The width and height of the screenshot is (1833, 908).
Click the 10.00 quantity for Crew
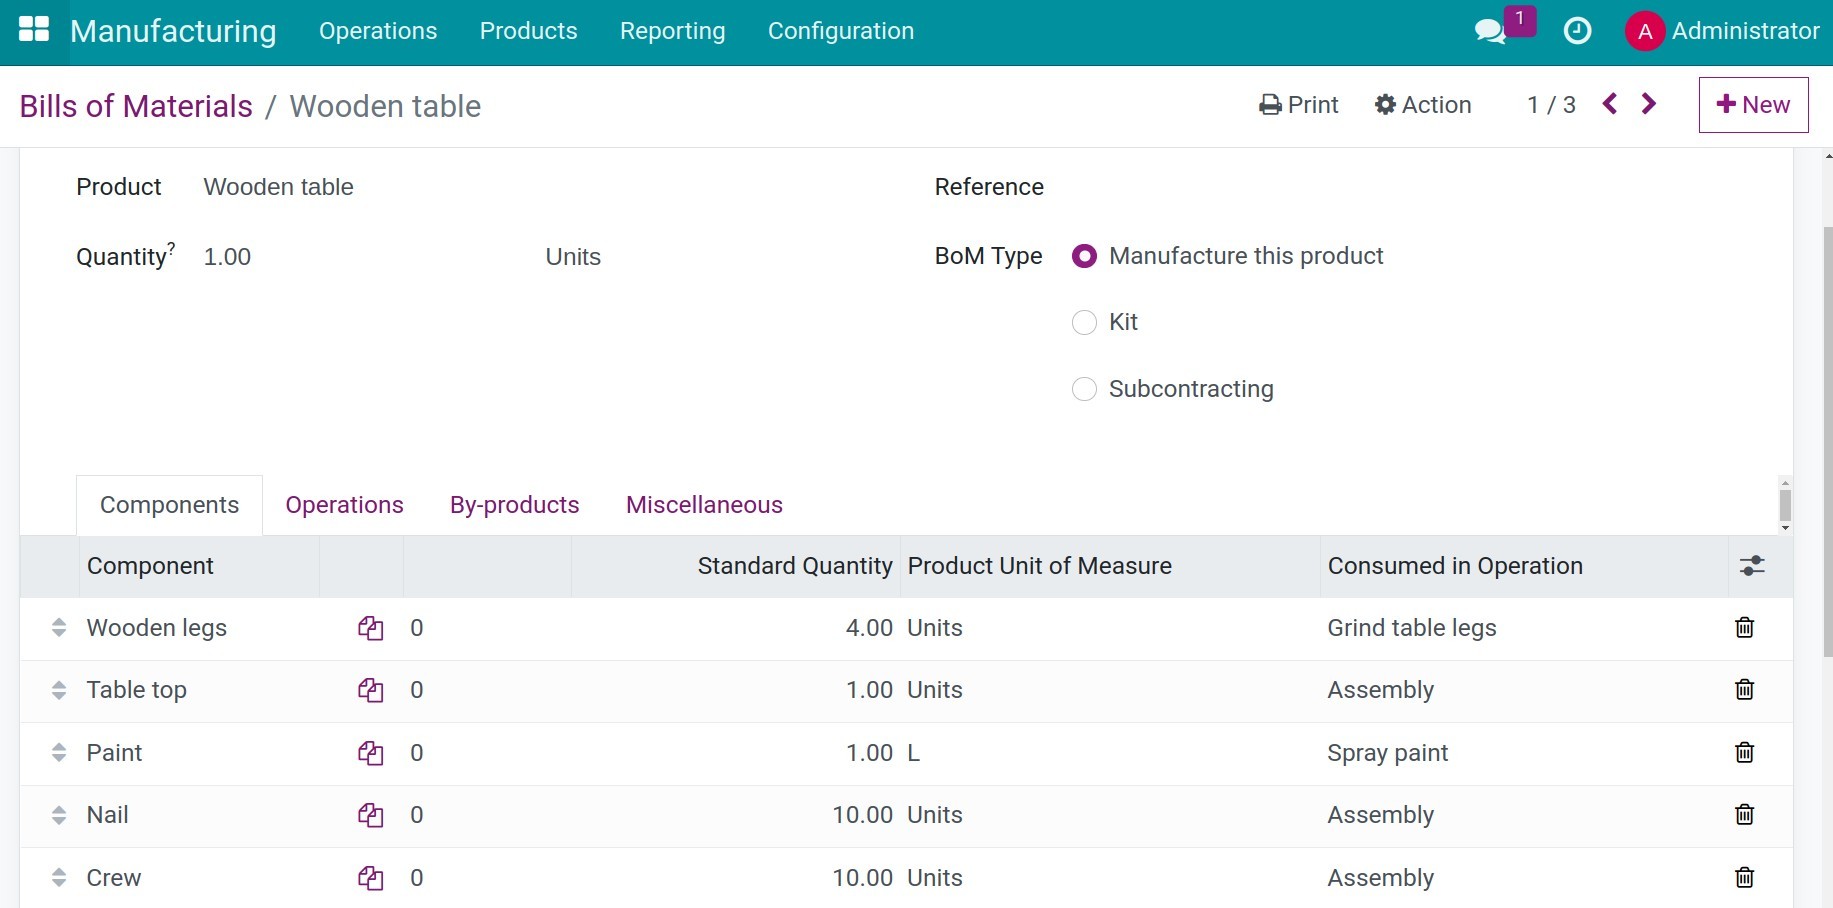[862, 878]
